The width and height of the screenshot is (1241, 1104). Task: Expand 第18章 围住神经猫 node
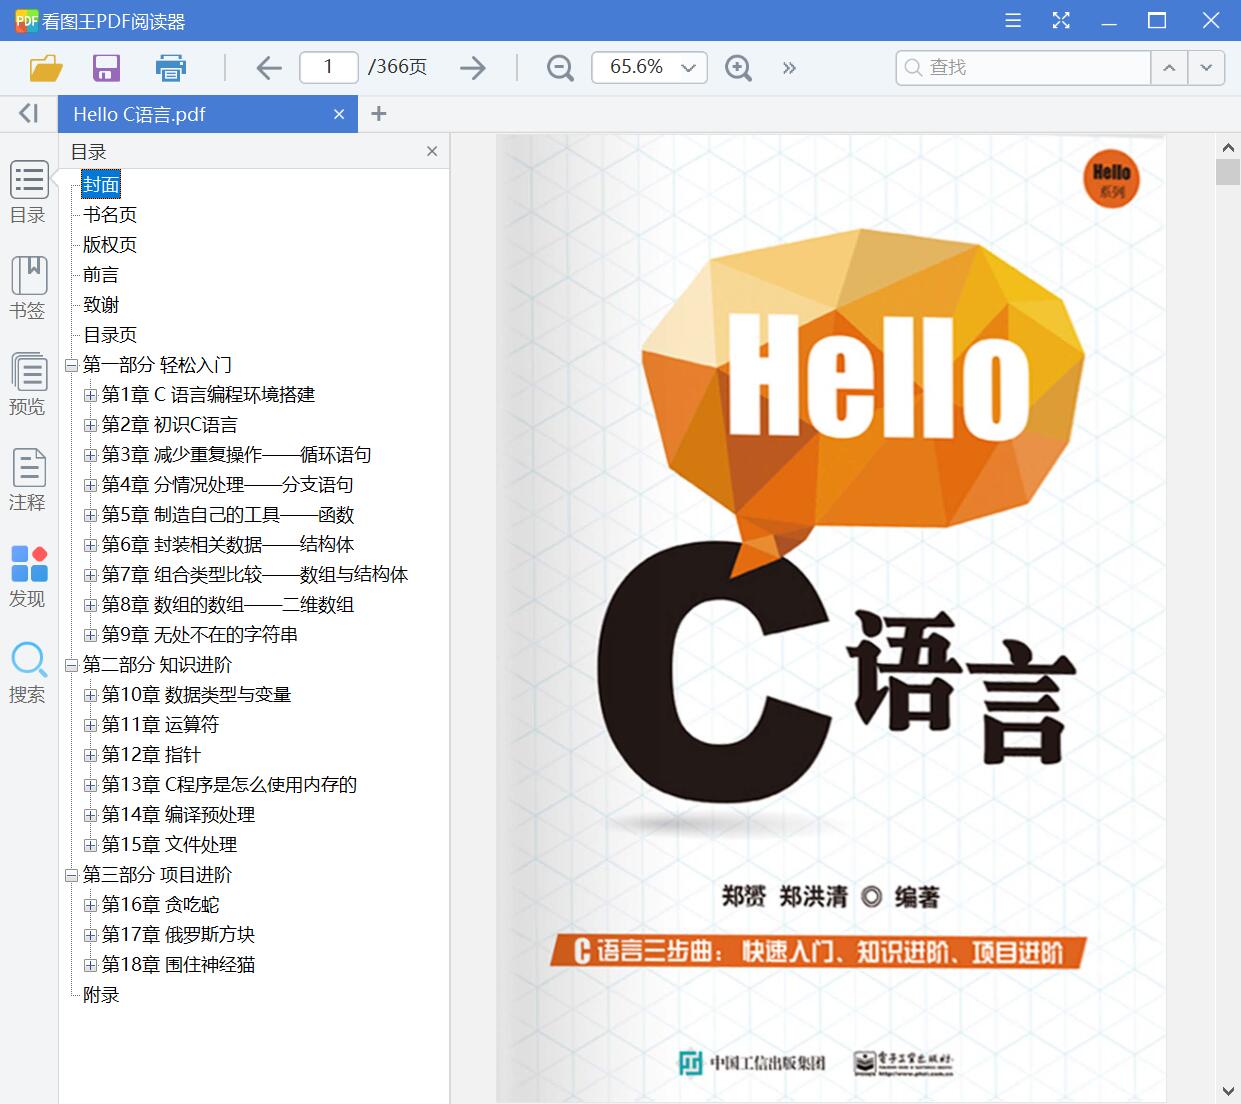point(90,965)
